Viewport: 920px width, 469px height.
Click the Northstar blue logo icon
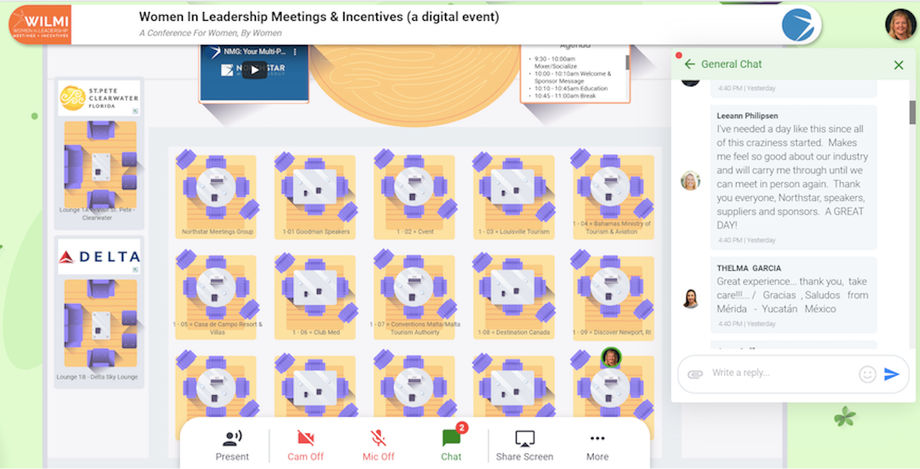point(798,25)
